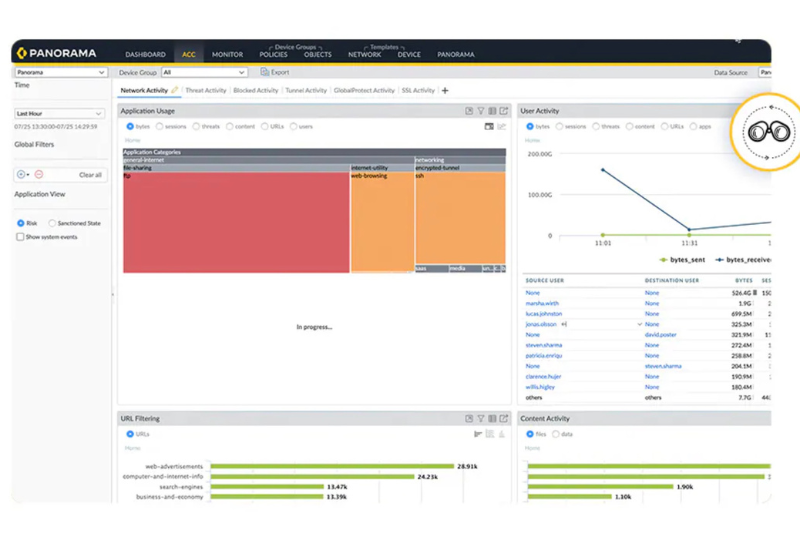Click the red remove global filter icon
800x550 pixels.
point(39,174)
